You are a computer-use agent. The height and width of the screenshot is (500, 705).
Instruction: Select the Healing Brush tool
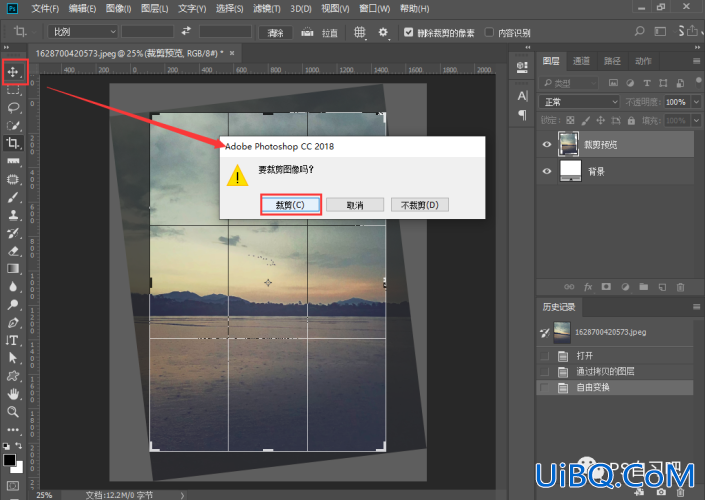pyautogui.click(x=13, y=179)
